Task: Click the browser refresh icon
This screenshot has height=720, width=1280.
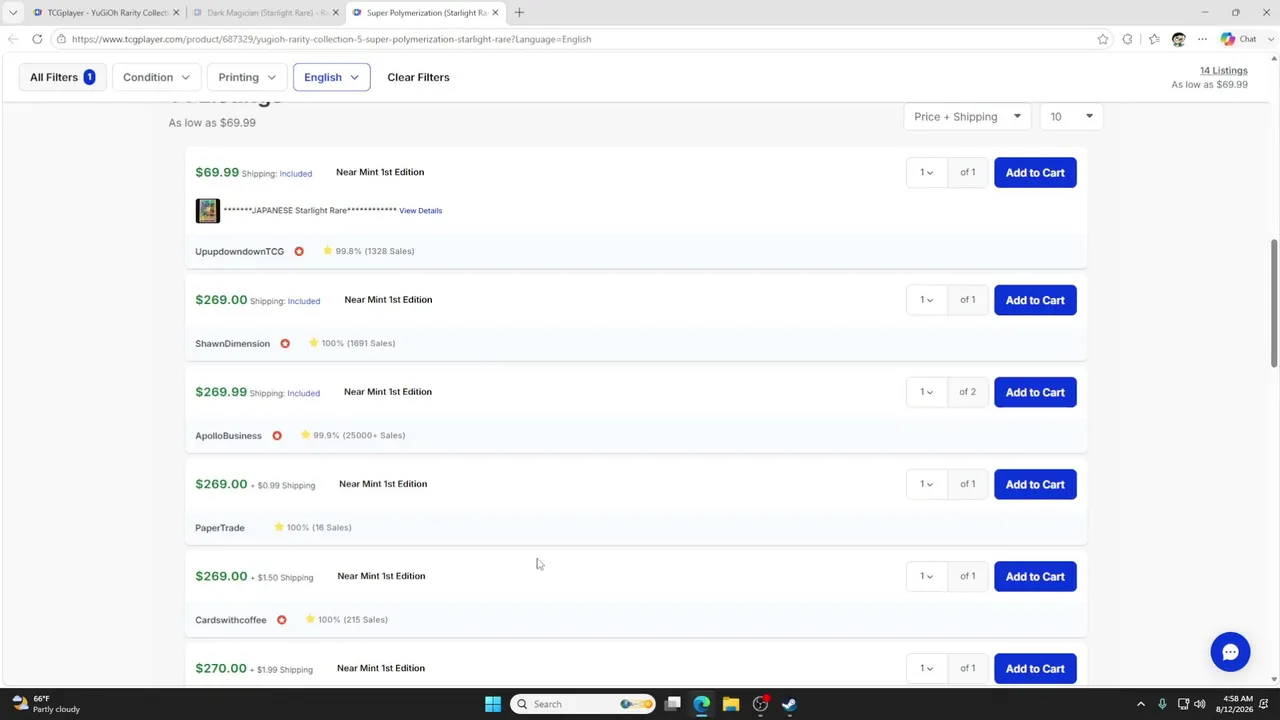Action: point(37,39)
